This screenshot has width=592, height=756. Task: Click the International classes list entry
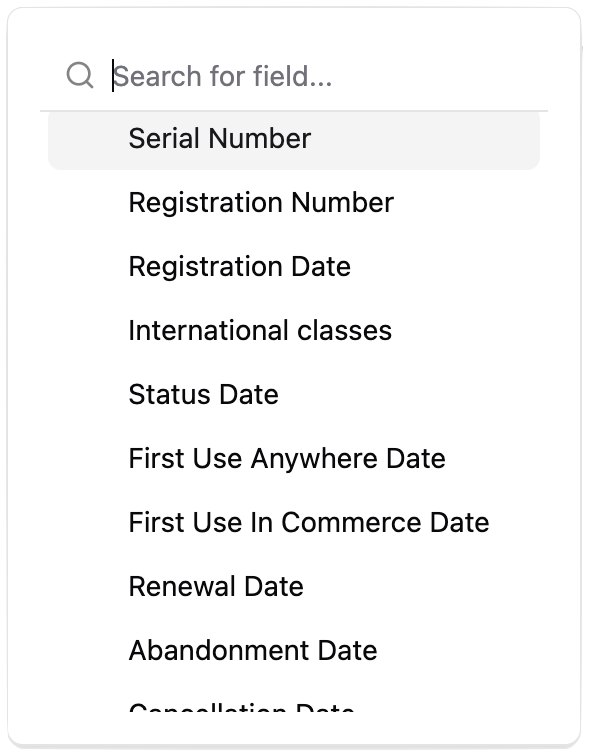tap(294, 331)
